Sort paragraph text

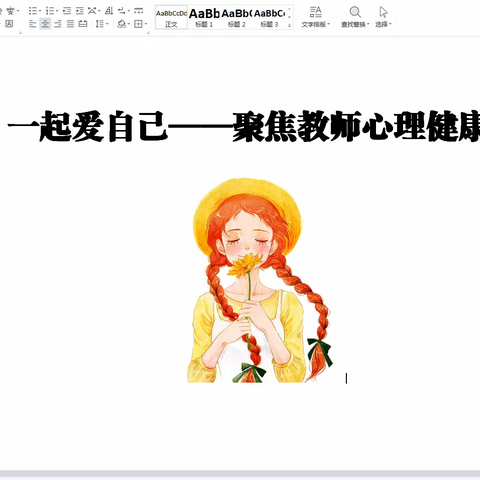pos(109,11)
